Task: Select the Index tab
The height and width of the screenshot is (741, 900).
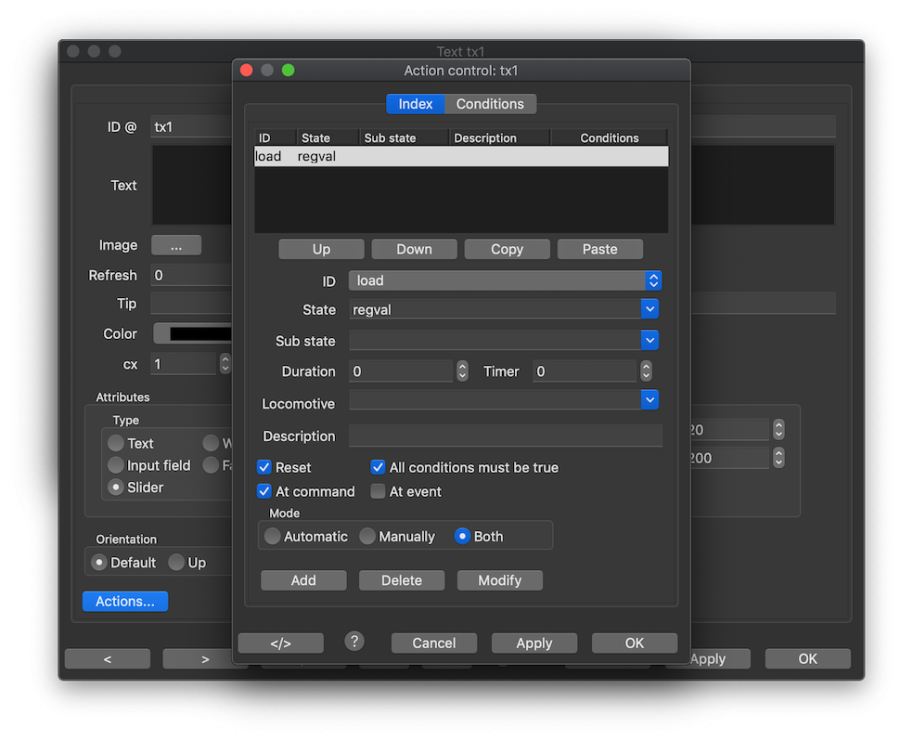Action: pyautogui.click(x=415, y=104)
